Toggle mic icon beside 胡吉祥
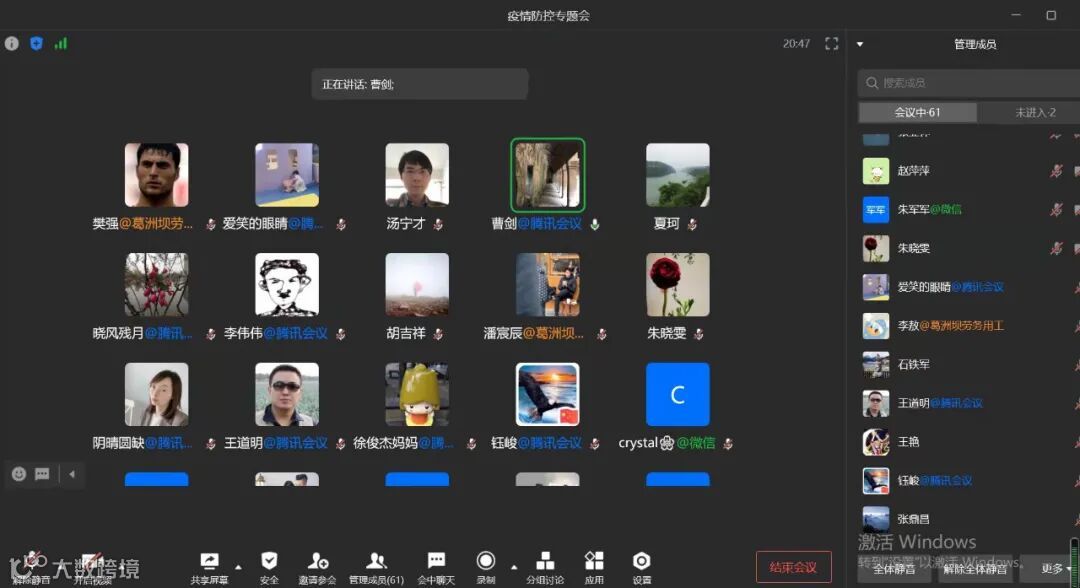This screenshot has width=1080, height=588. [438, 334]
